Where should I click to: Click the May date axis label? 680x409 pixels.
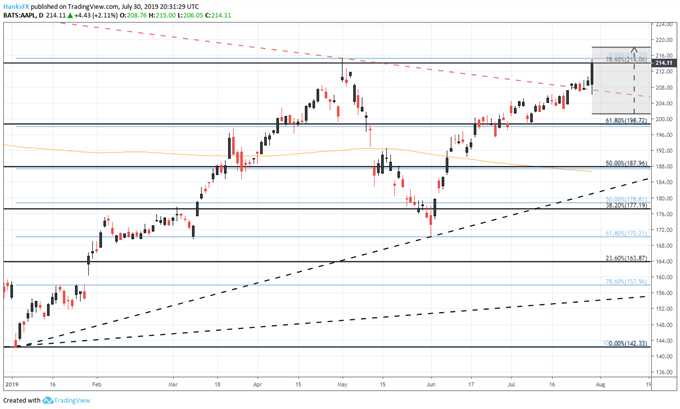[343, 384]
